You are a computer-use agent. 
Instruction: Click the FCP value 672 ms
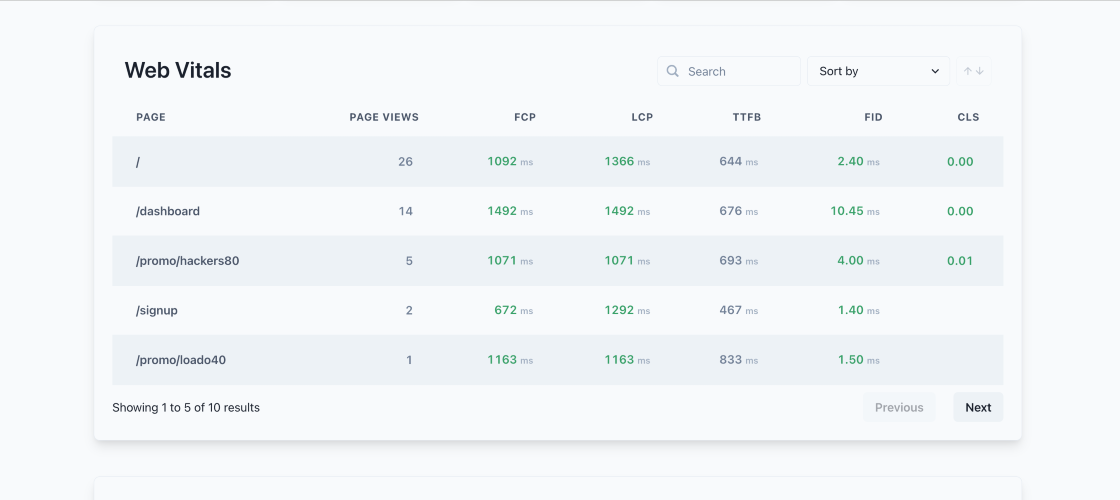(514, 310)
